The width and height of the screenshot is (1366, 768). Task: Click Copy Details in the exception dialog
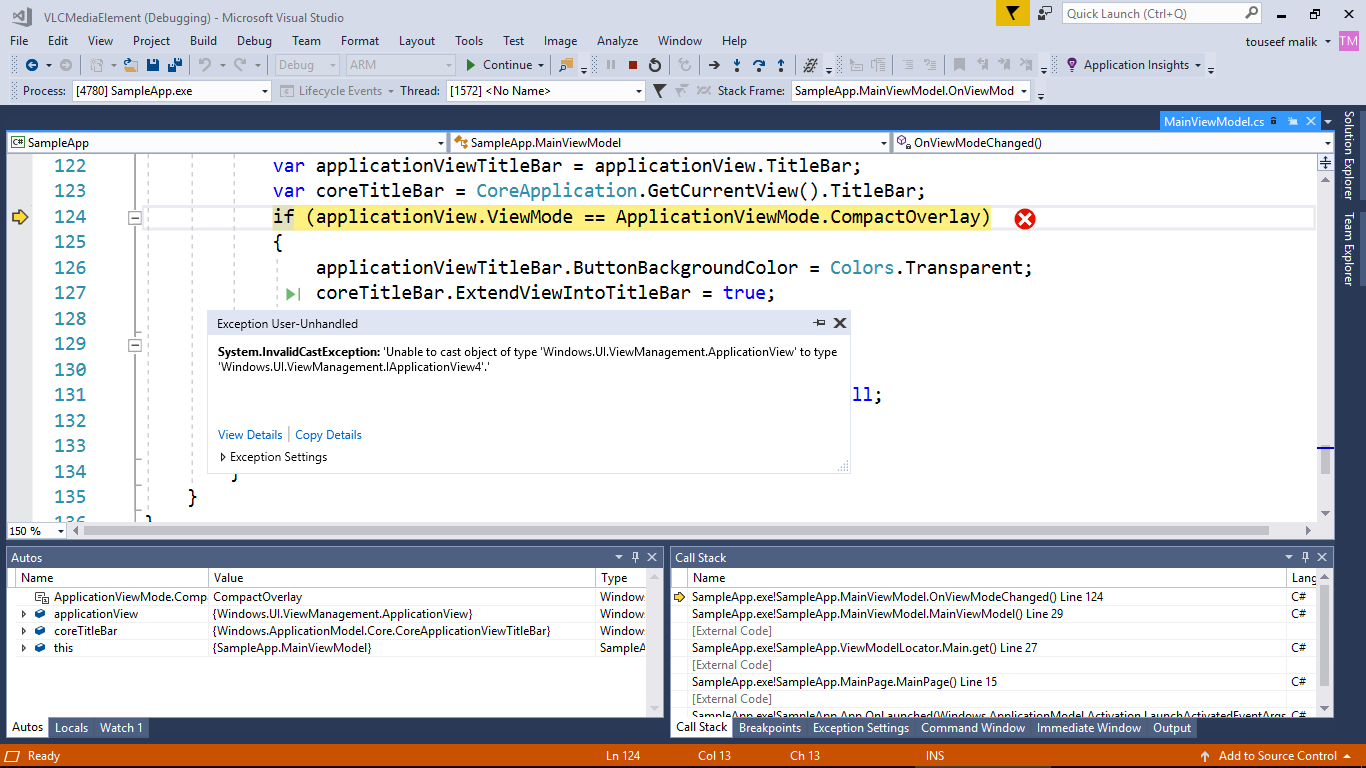pos(328,434)
